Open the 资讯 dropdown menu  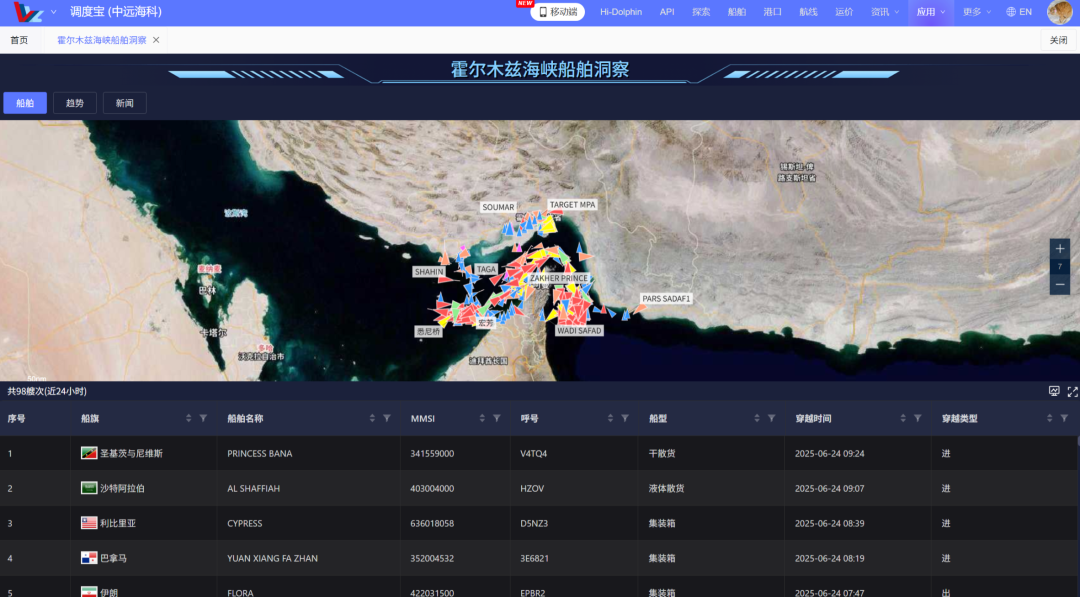(x=884, y=12)
